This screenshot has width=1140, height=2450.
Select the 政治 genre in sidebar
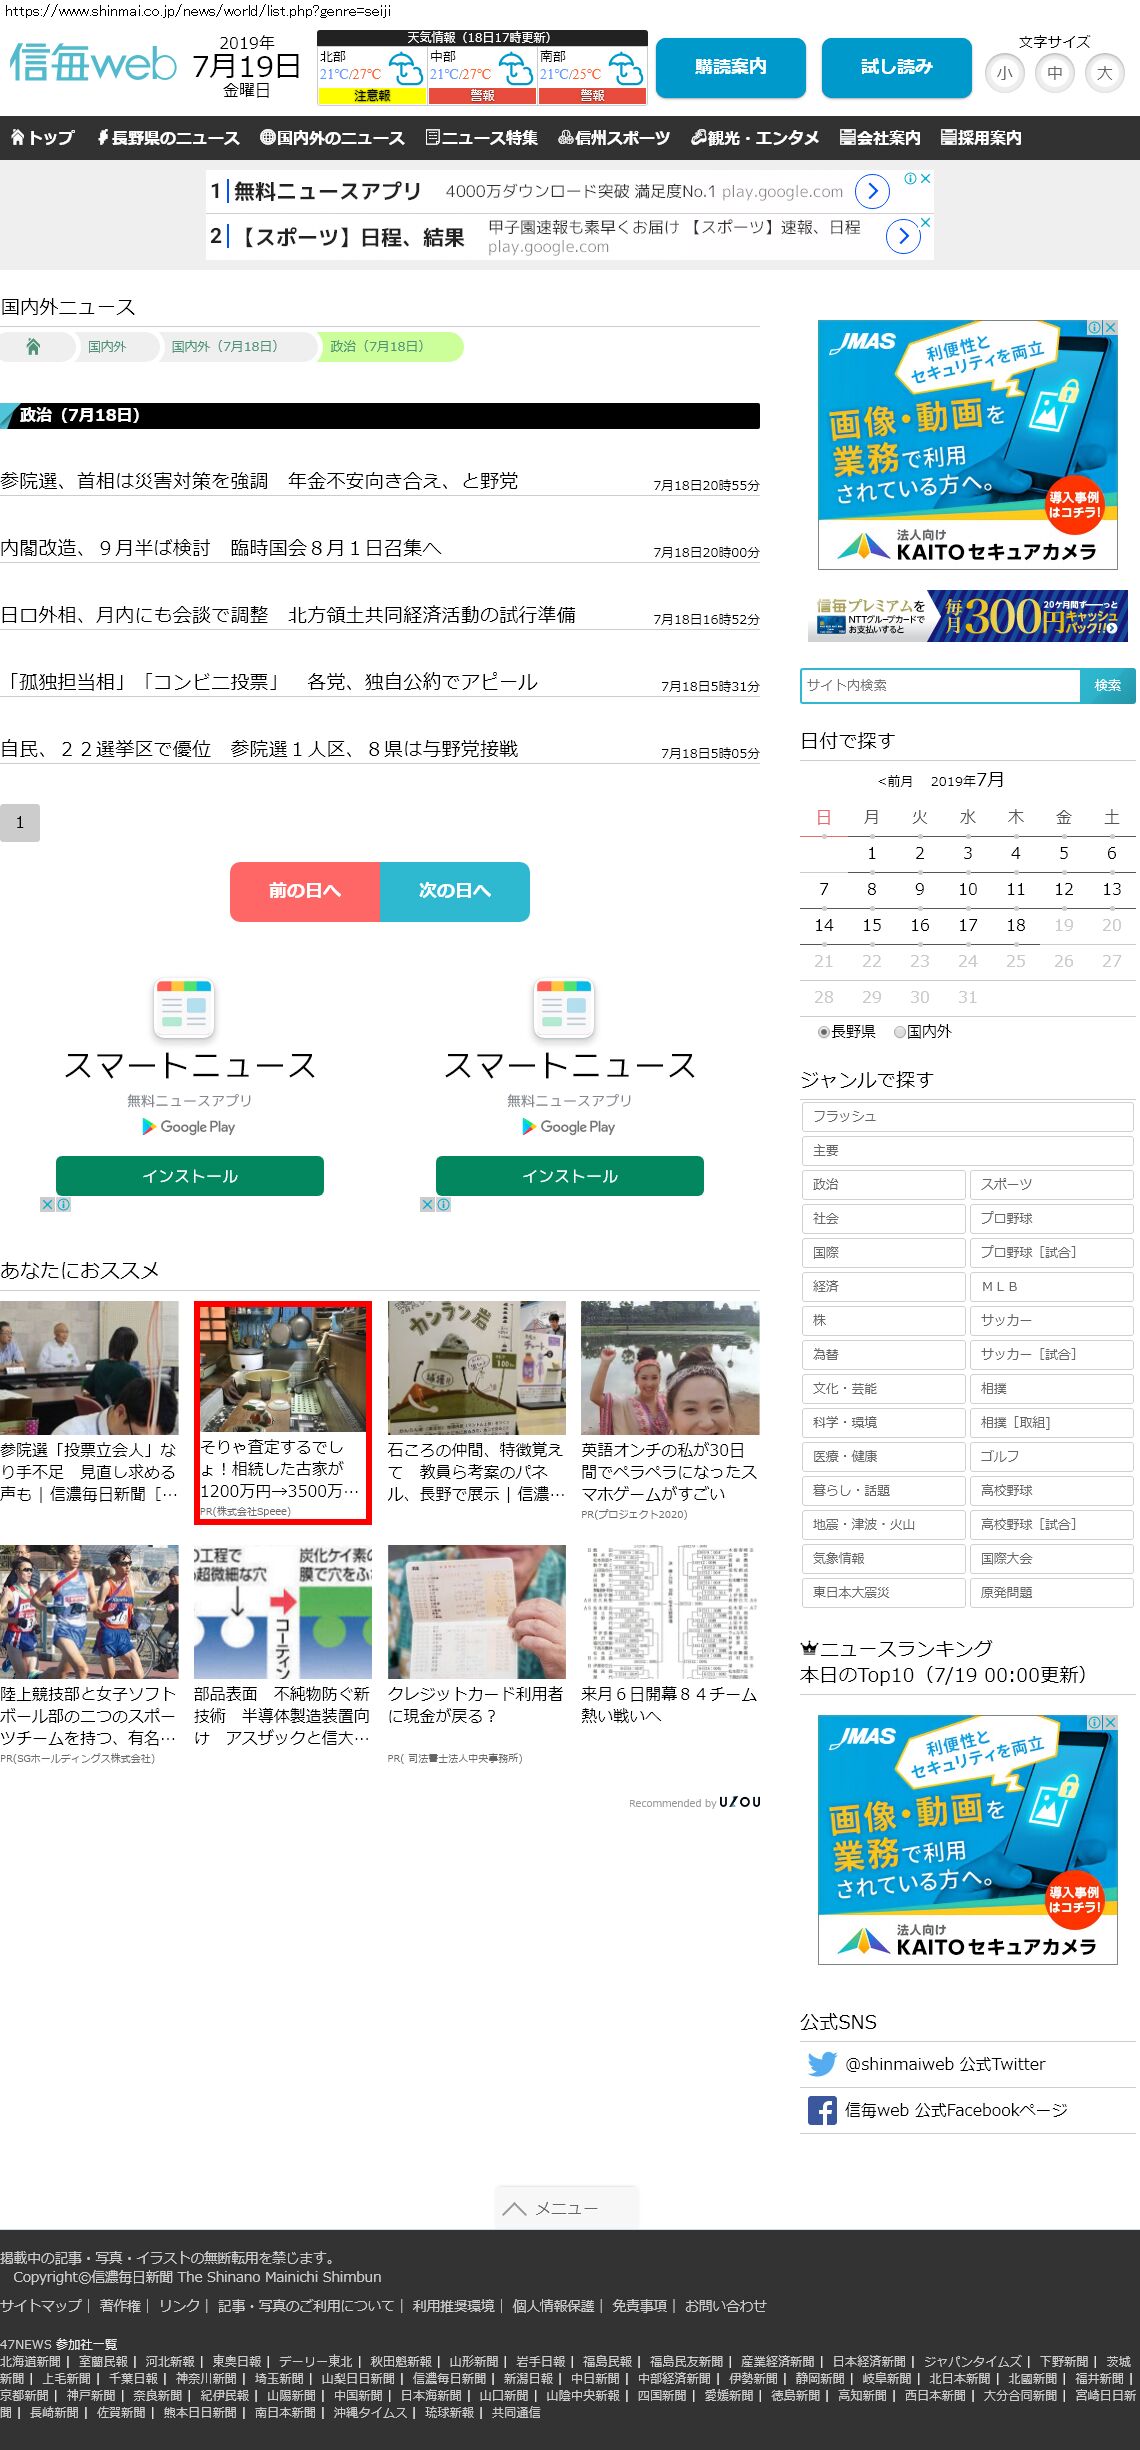tap(883, 1184)
